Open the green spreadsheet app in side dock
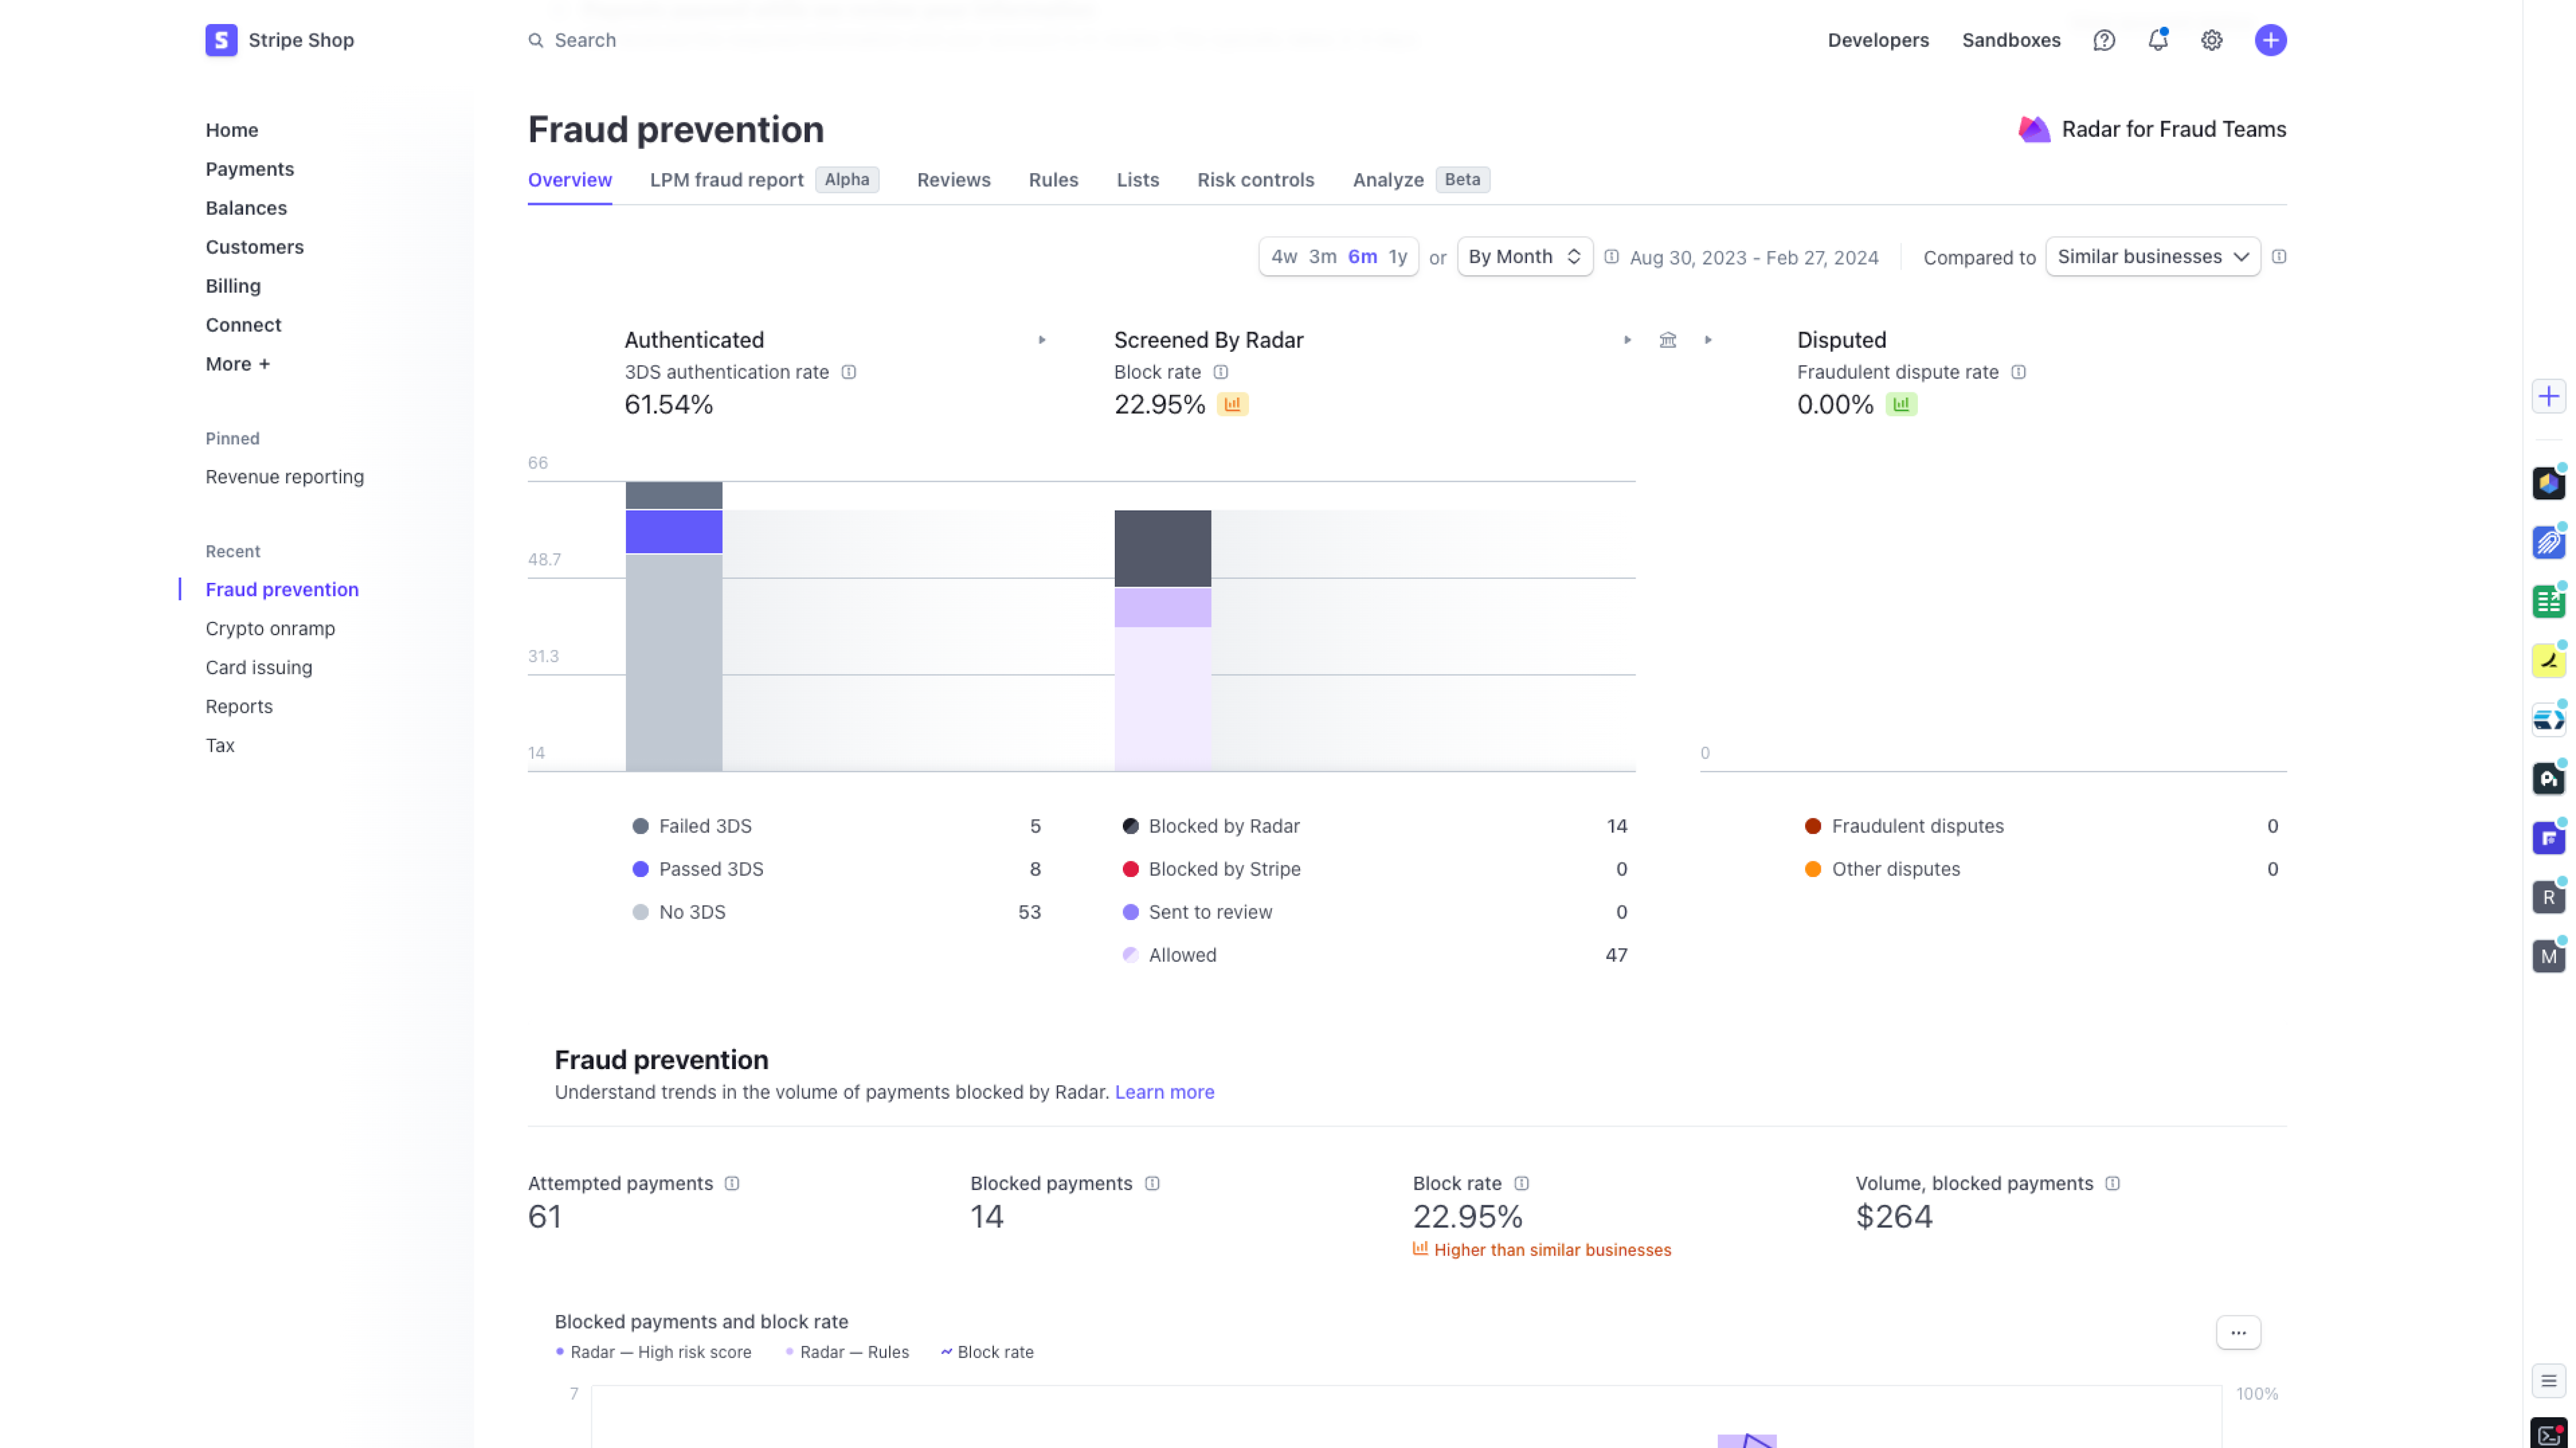This screenshot has width=2576, height=1448. [2549, 602]
